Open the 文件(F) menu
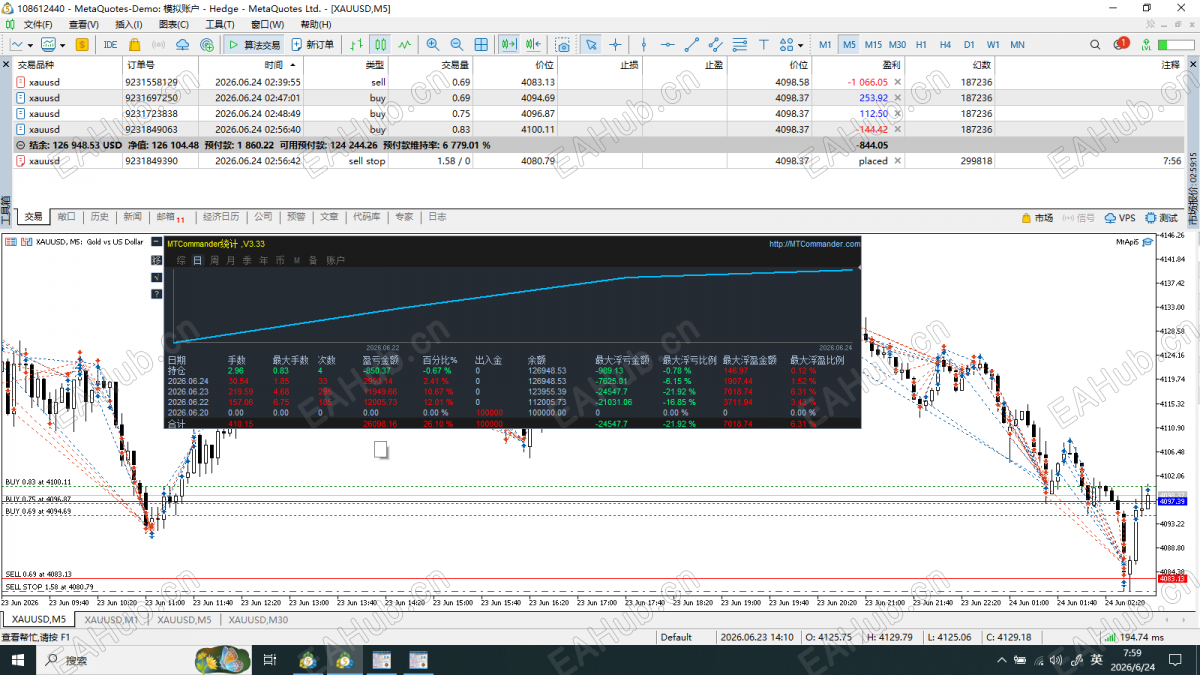The width and height of the screenshot is (1200, 675). point(38,24)
